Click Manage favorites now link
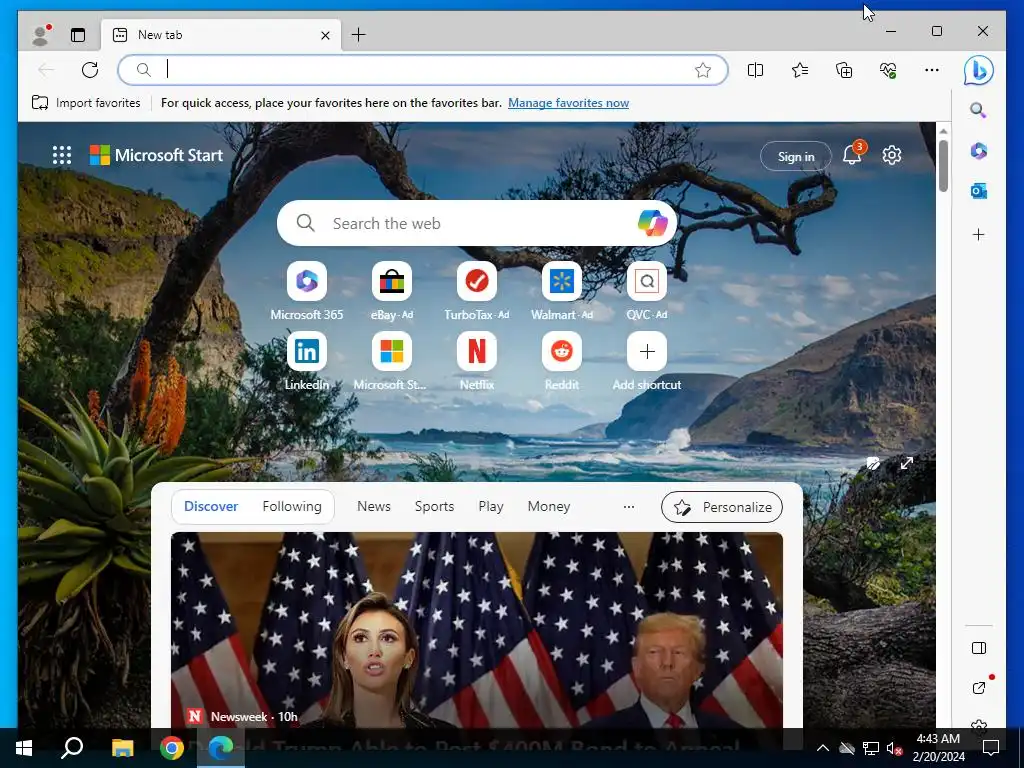 click(568, 103)
